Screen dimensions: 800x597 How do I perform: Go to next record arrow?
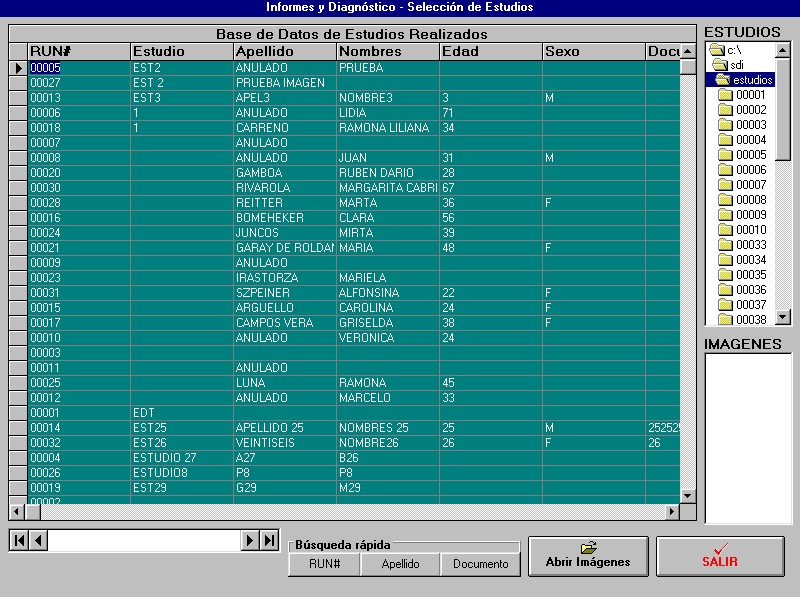[x=250, y=540]
